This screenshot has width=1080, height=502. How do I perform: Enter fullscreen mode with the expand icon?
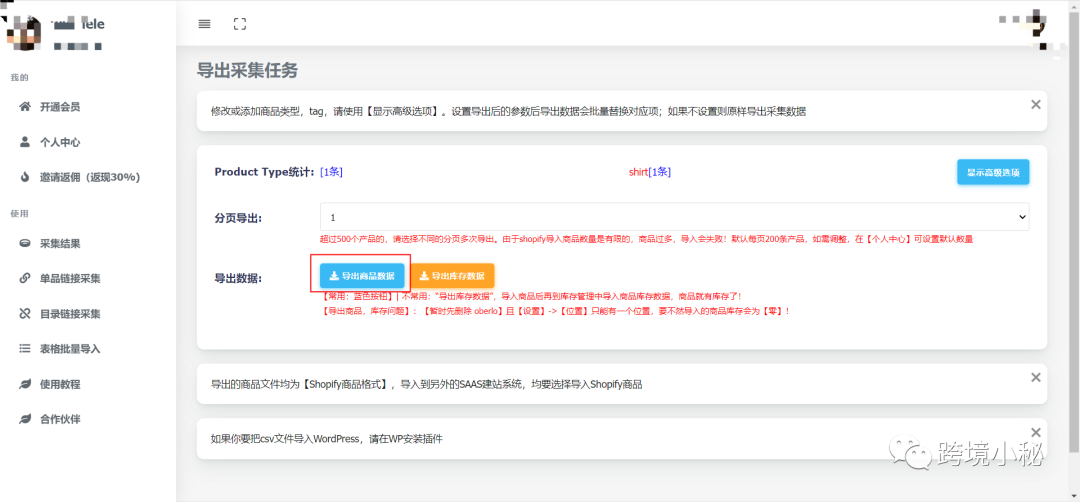coord(240,24)
